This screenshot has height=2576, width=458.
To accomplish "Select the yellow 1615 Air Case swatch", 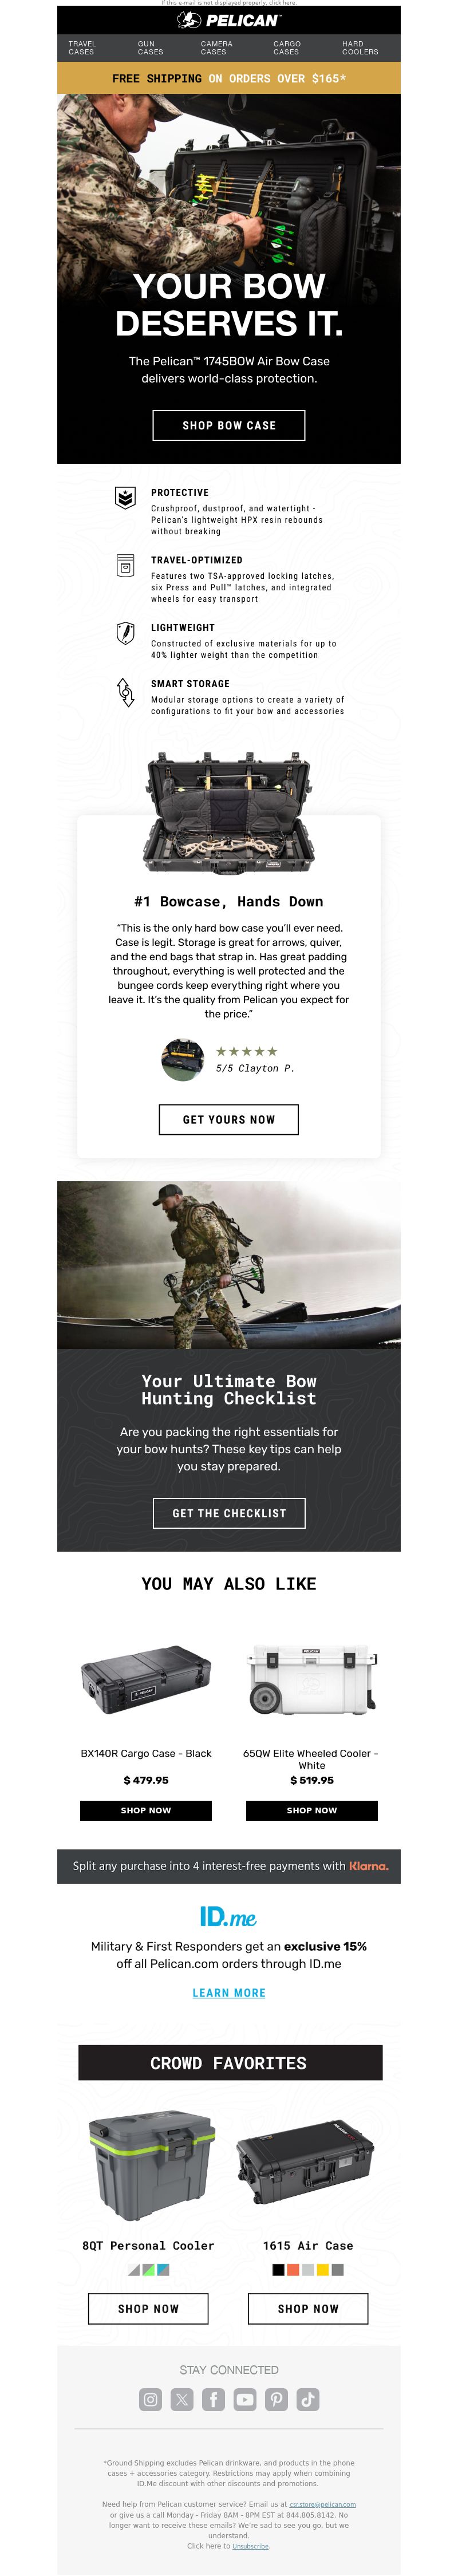I will 323,2270.
